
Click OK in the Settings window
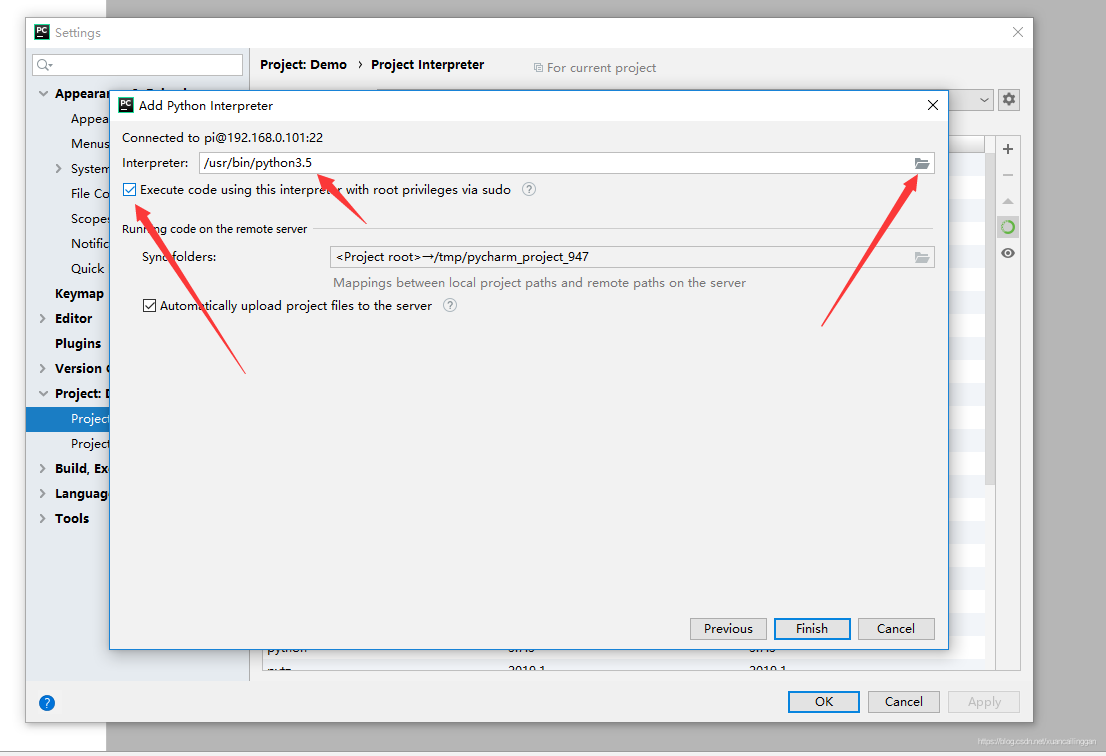(824, 702)
